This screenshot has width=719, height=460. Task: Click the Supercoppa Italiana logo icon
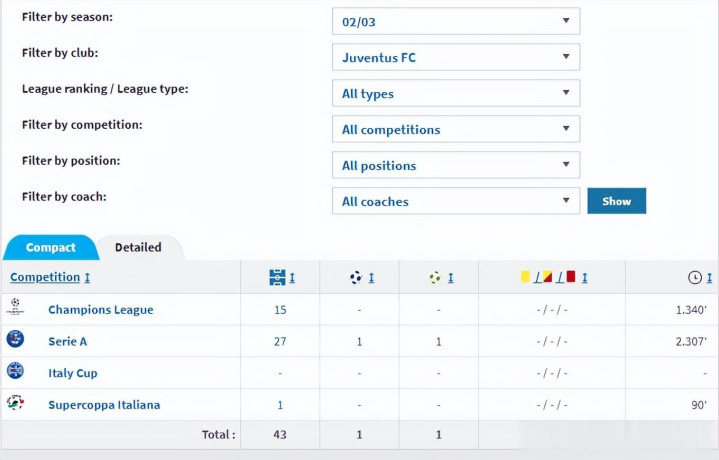pyautogui.click(x=15, y=402)
